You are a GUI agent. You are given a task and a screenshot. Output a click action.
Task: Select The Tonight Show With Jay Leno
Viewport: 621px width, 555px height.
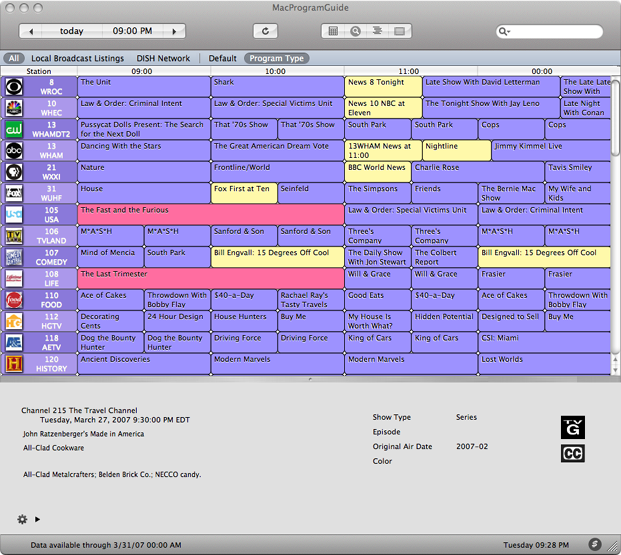coord(491,108)
